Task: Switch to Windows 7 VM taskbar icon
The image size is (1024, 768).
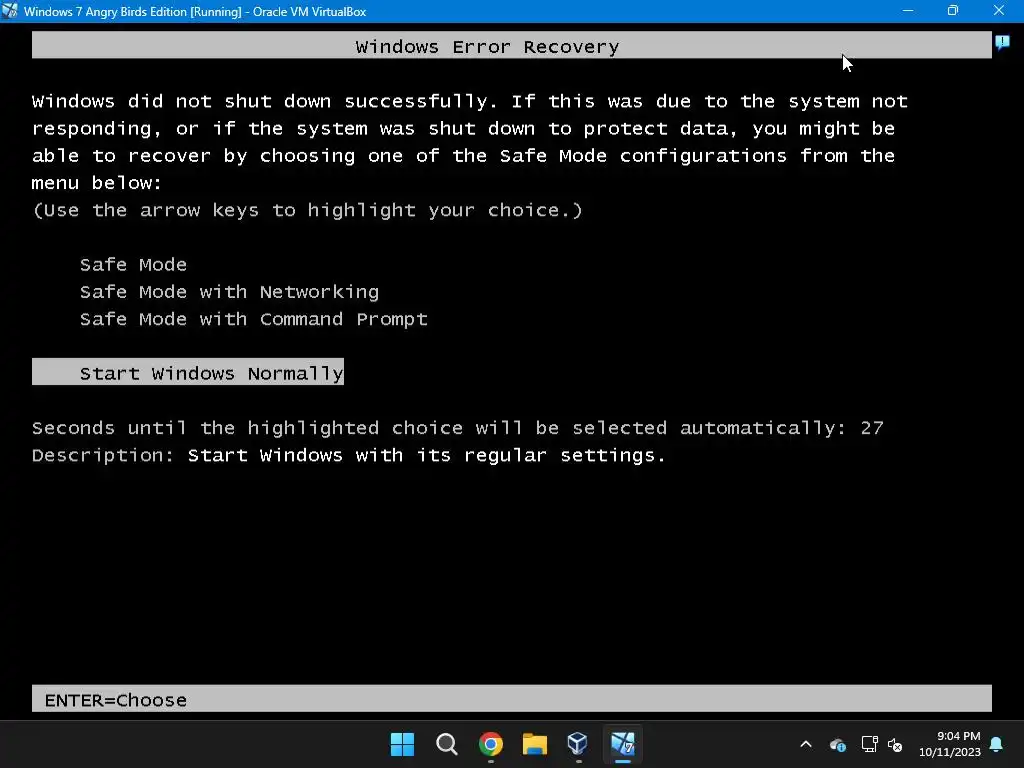Action: [x=622, y=744]
